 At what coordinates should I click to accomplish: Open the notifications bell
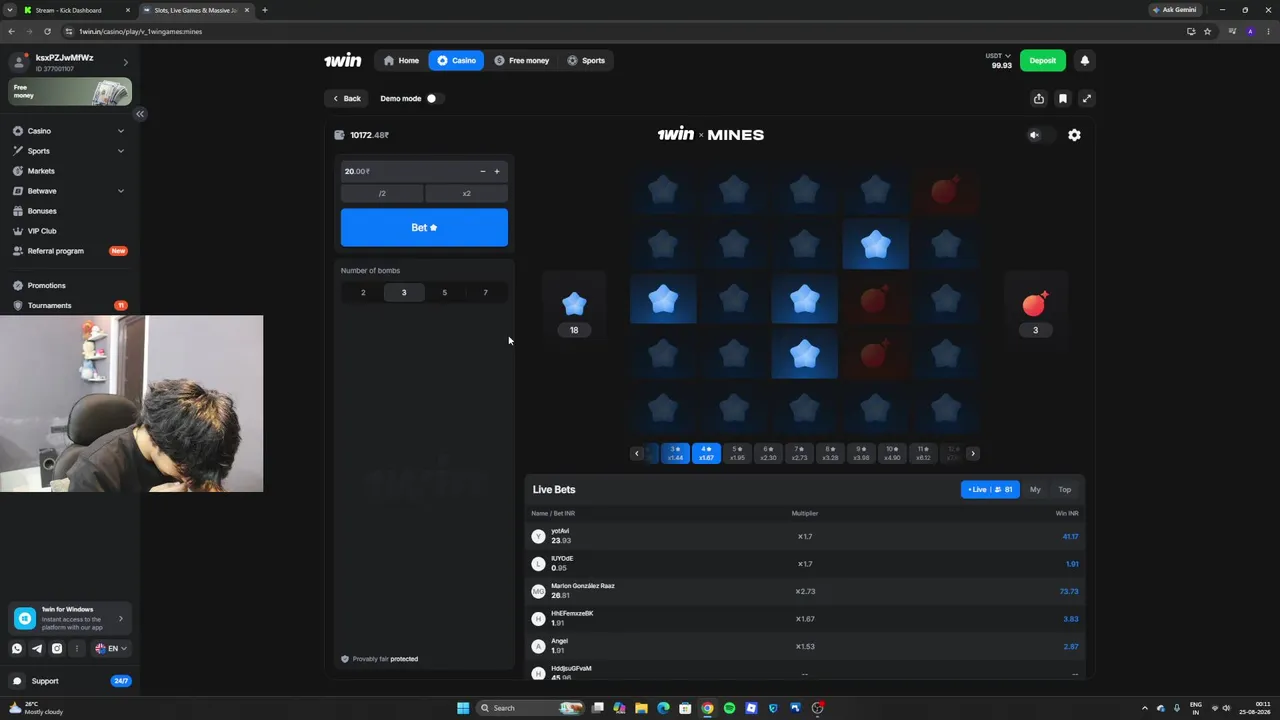[1085, 60]
